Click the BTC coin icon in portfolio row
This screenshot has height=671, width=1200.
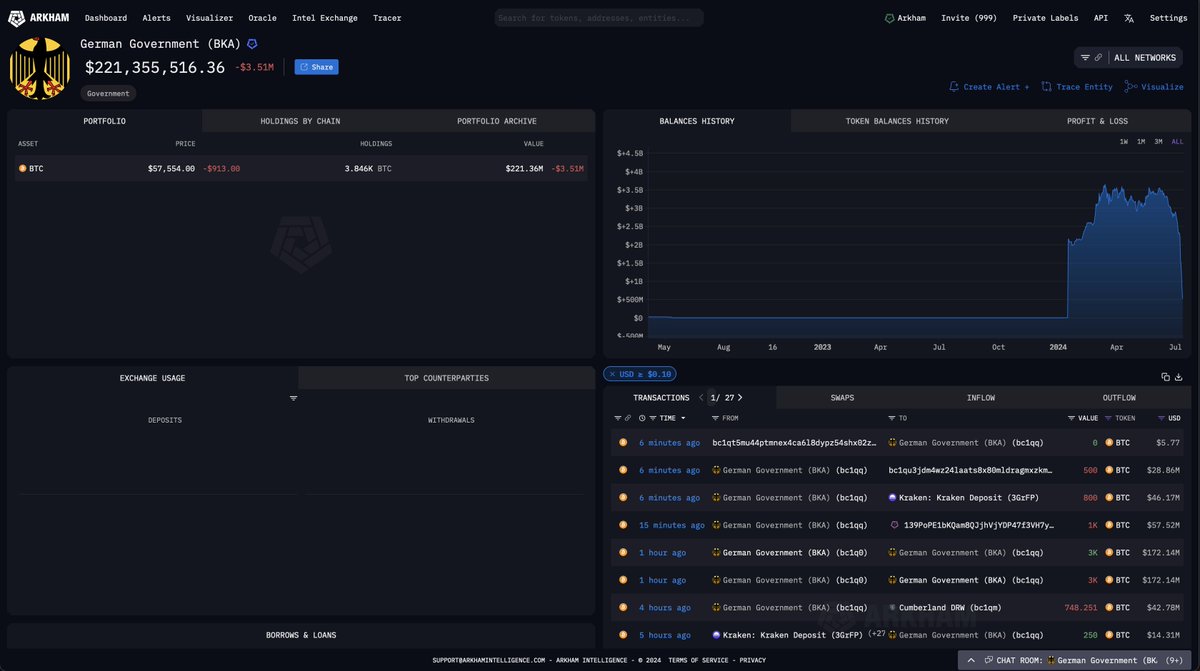pos(23,169)
